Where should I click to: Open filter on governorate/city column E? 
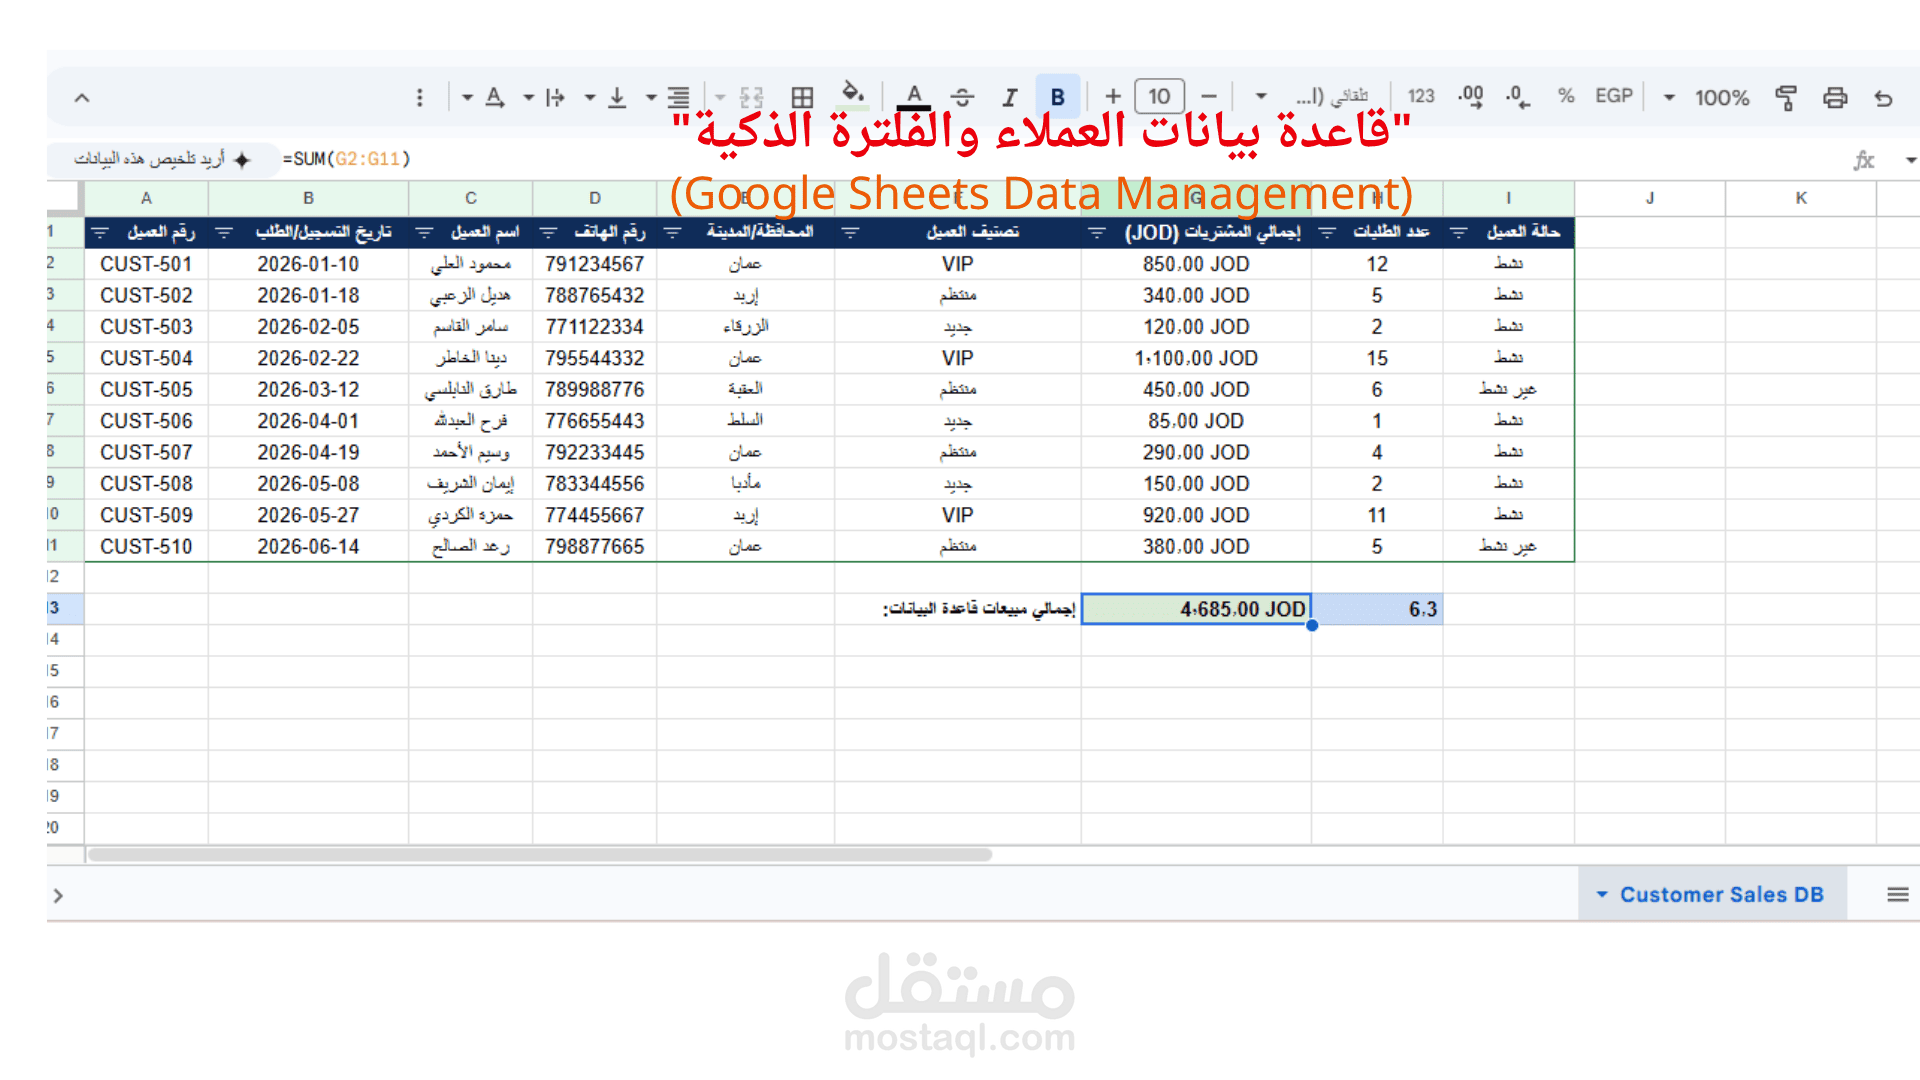pos(673,232)
